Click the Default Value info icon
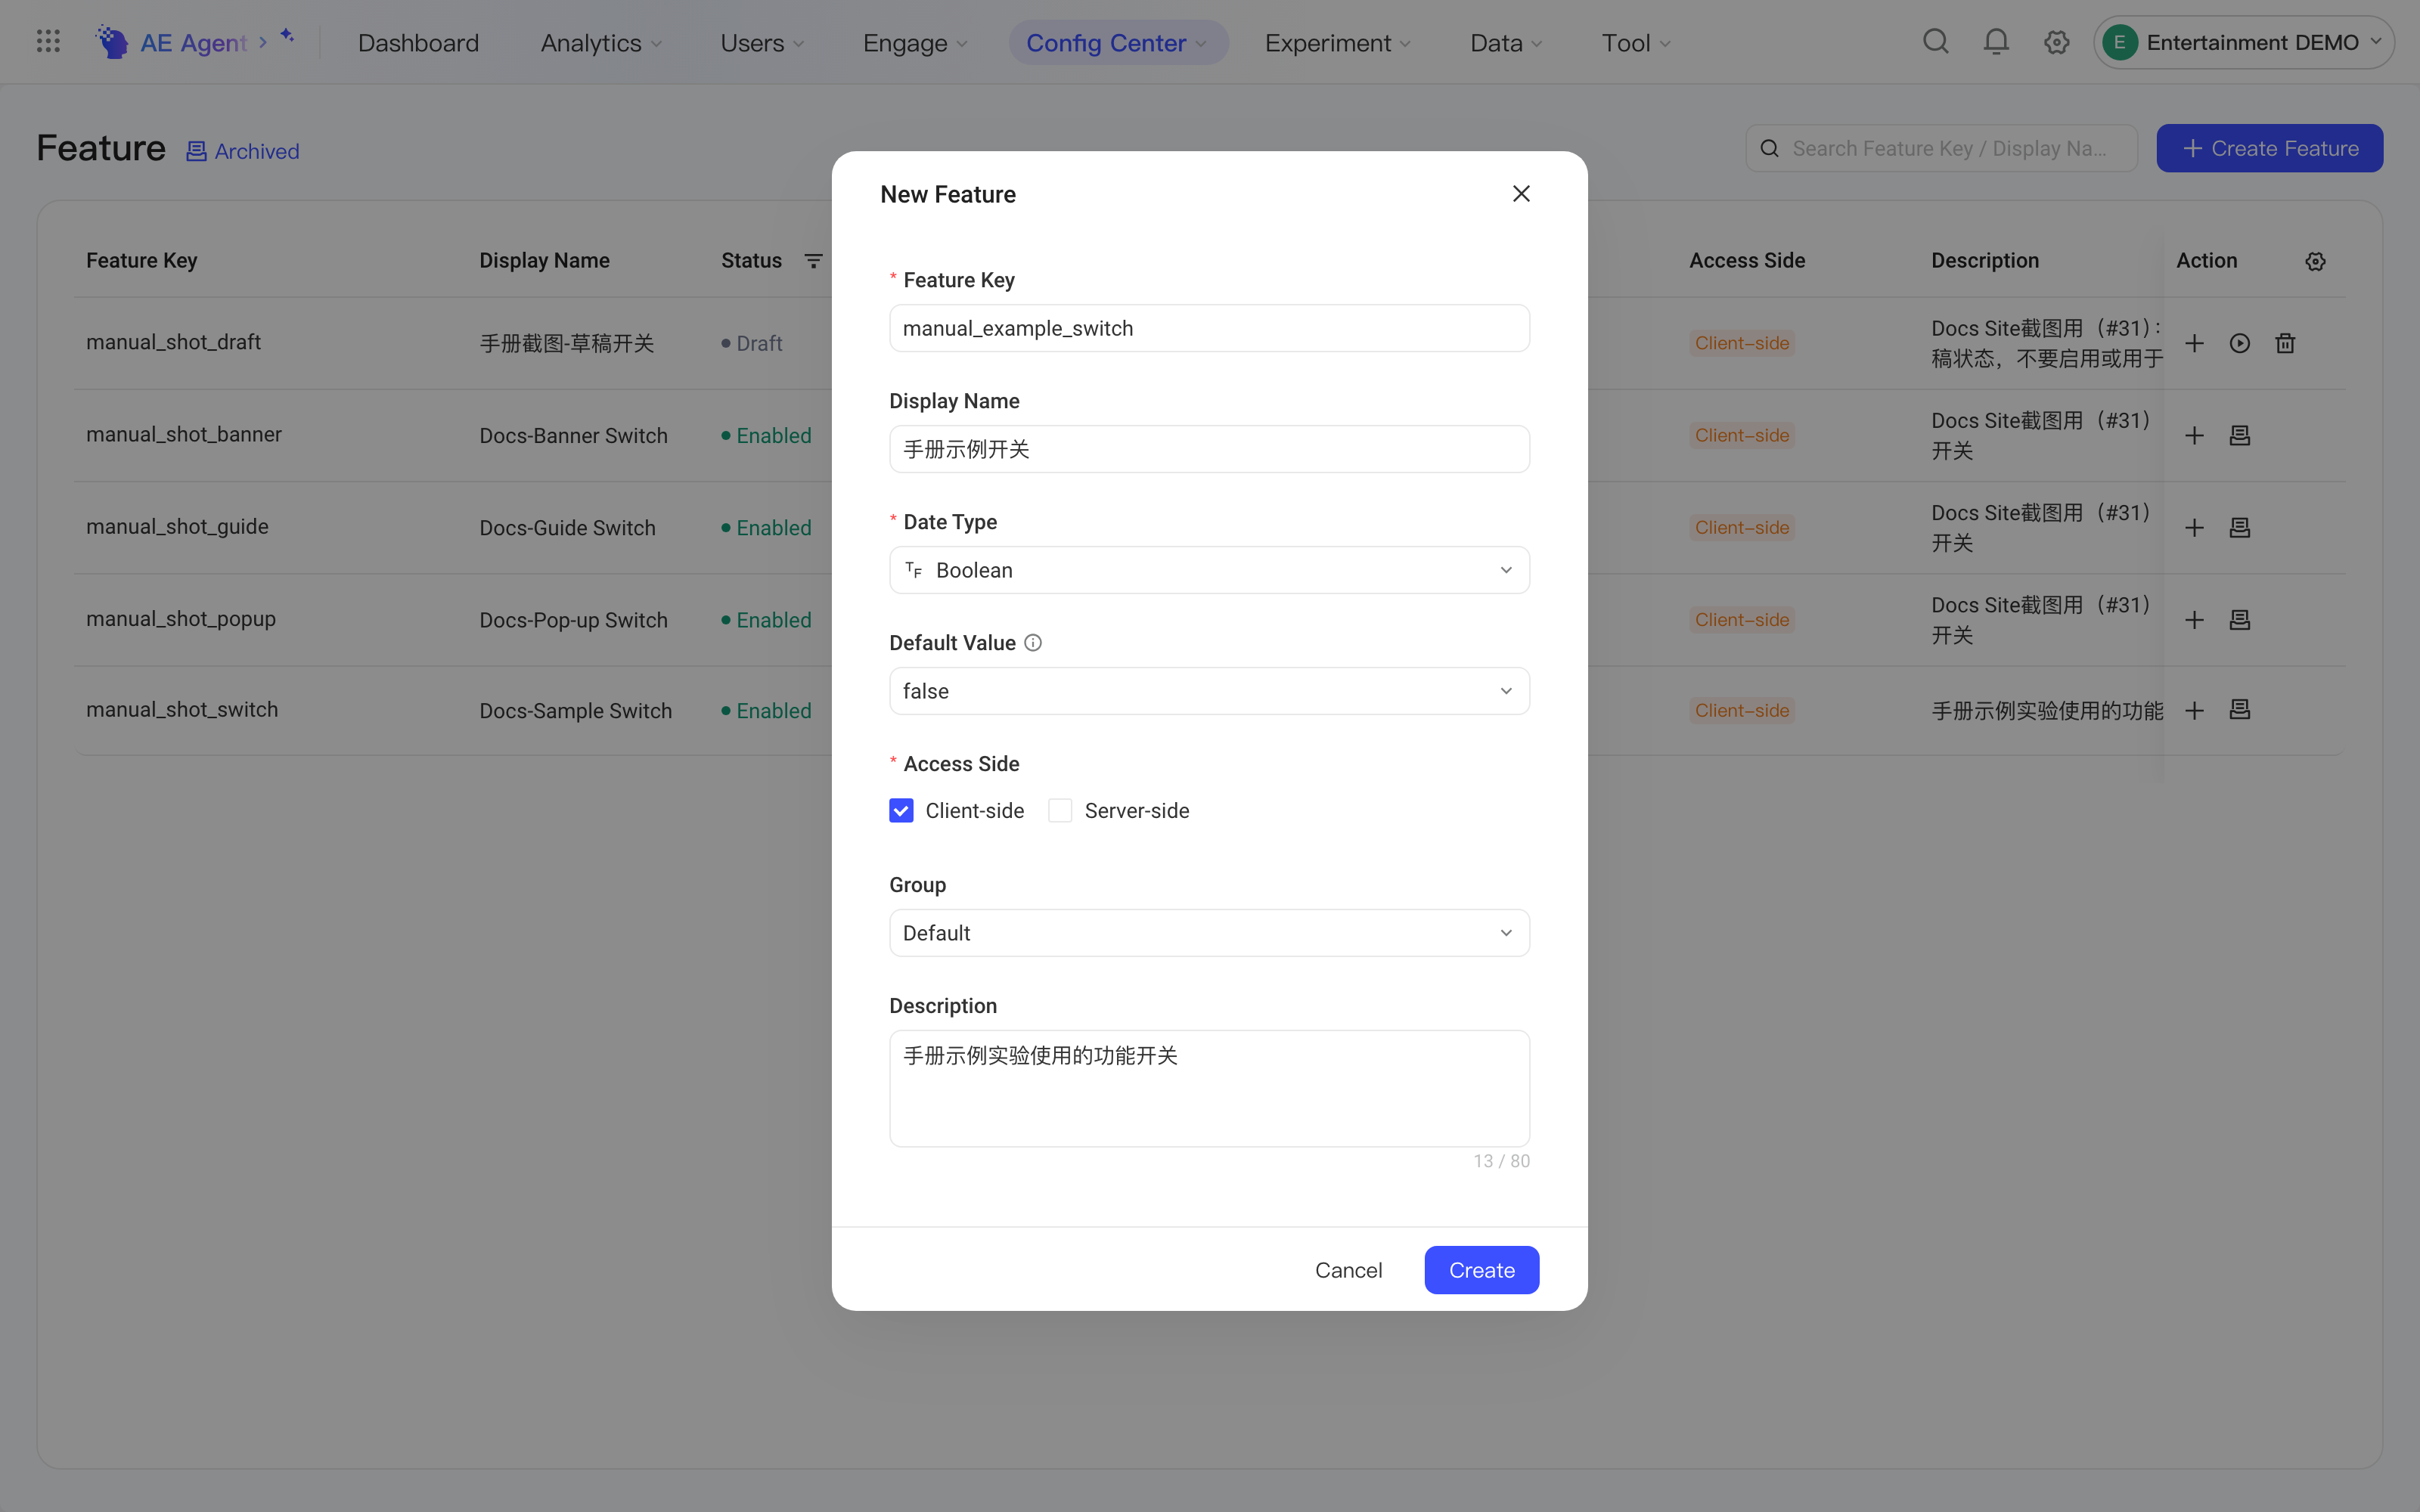 (x=1033, y=643)
